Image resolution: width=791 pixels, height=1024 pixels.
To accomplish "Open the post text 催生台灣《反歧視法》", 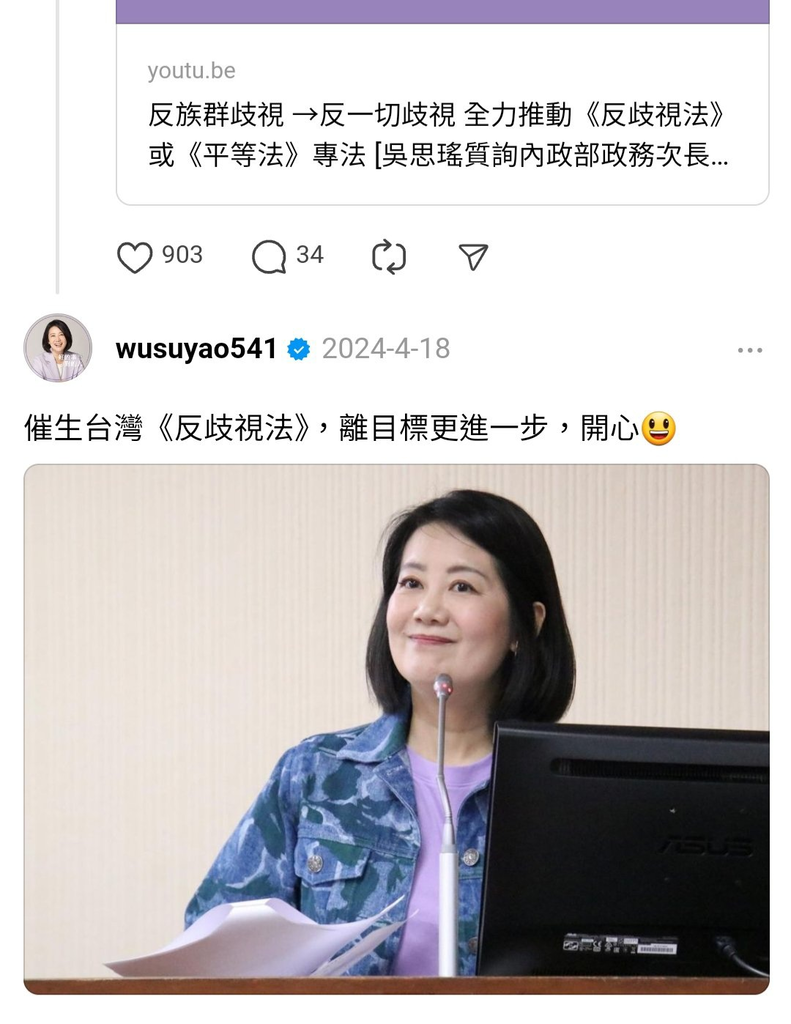I will click(x=167, y=429).
